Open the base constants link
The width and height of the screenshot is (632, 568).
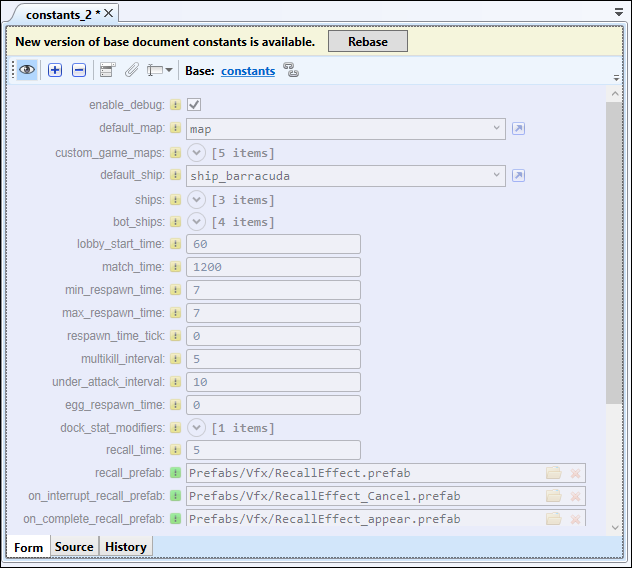pos(248,71)
